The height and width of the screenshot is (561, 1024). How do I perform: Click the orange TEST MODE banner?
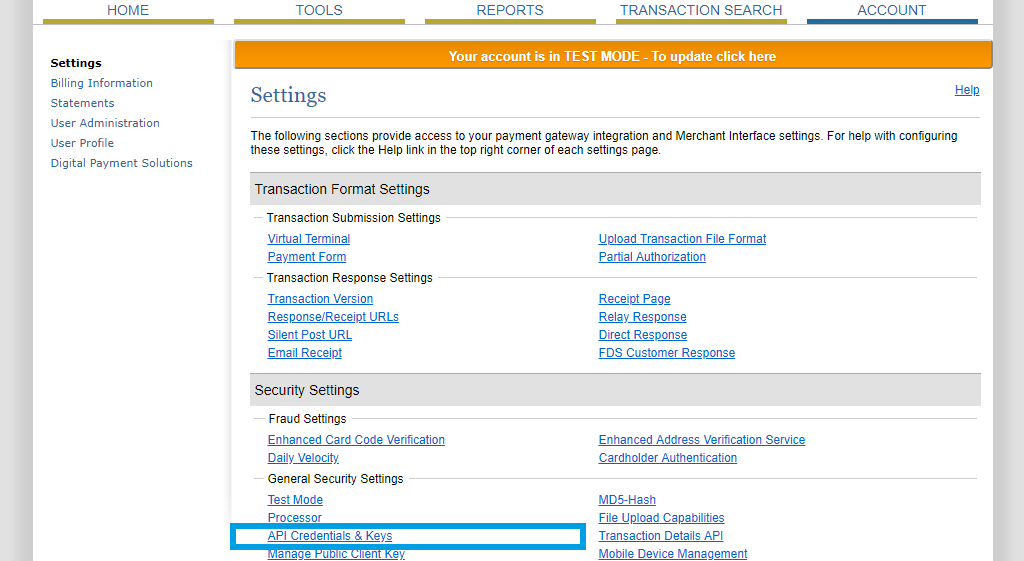[612, 56]
